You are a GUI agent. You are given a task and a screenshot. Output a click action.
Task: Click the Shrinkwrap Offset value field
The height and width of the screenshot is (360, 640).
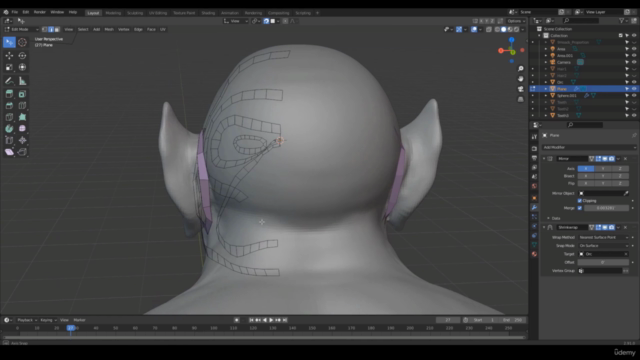click(603, 262)
